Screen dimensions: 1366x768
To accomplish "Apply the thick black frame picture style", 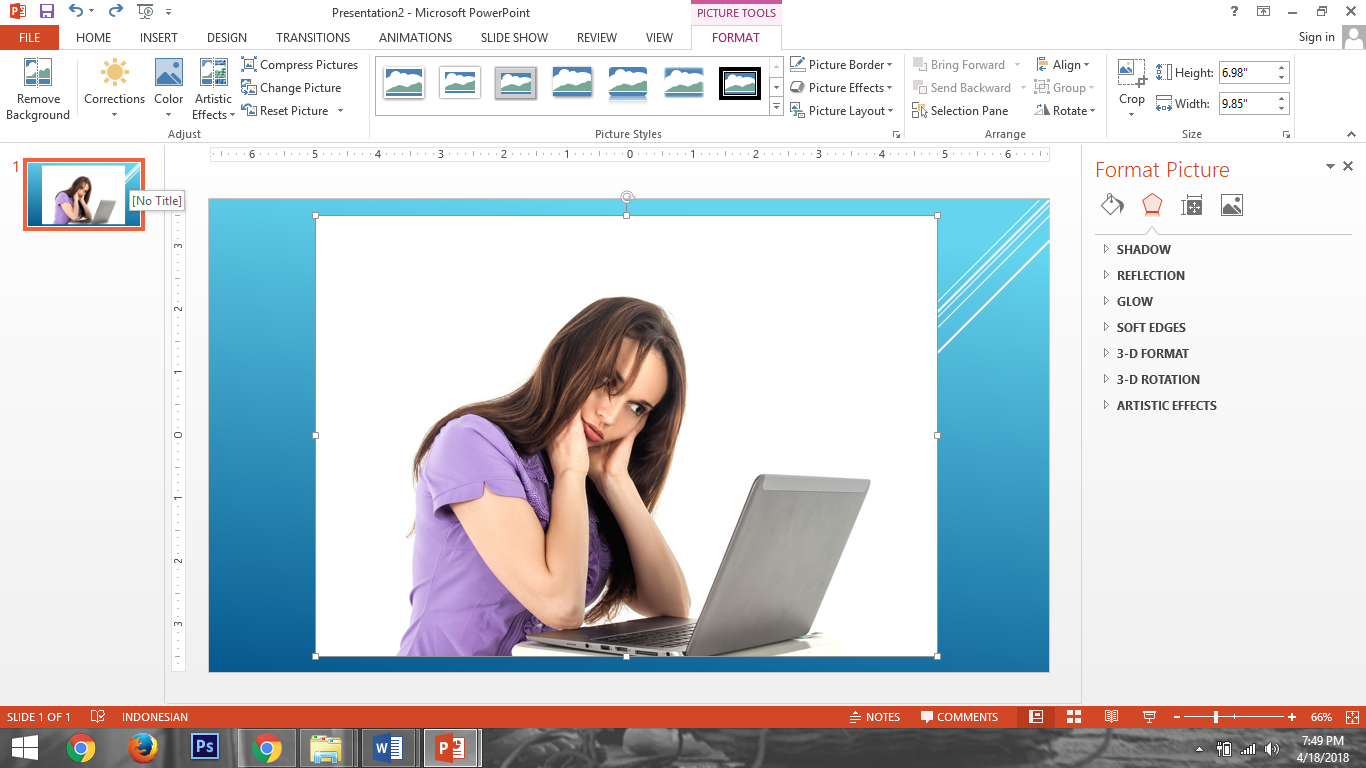I will click(x=739, y=83).
